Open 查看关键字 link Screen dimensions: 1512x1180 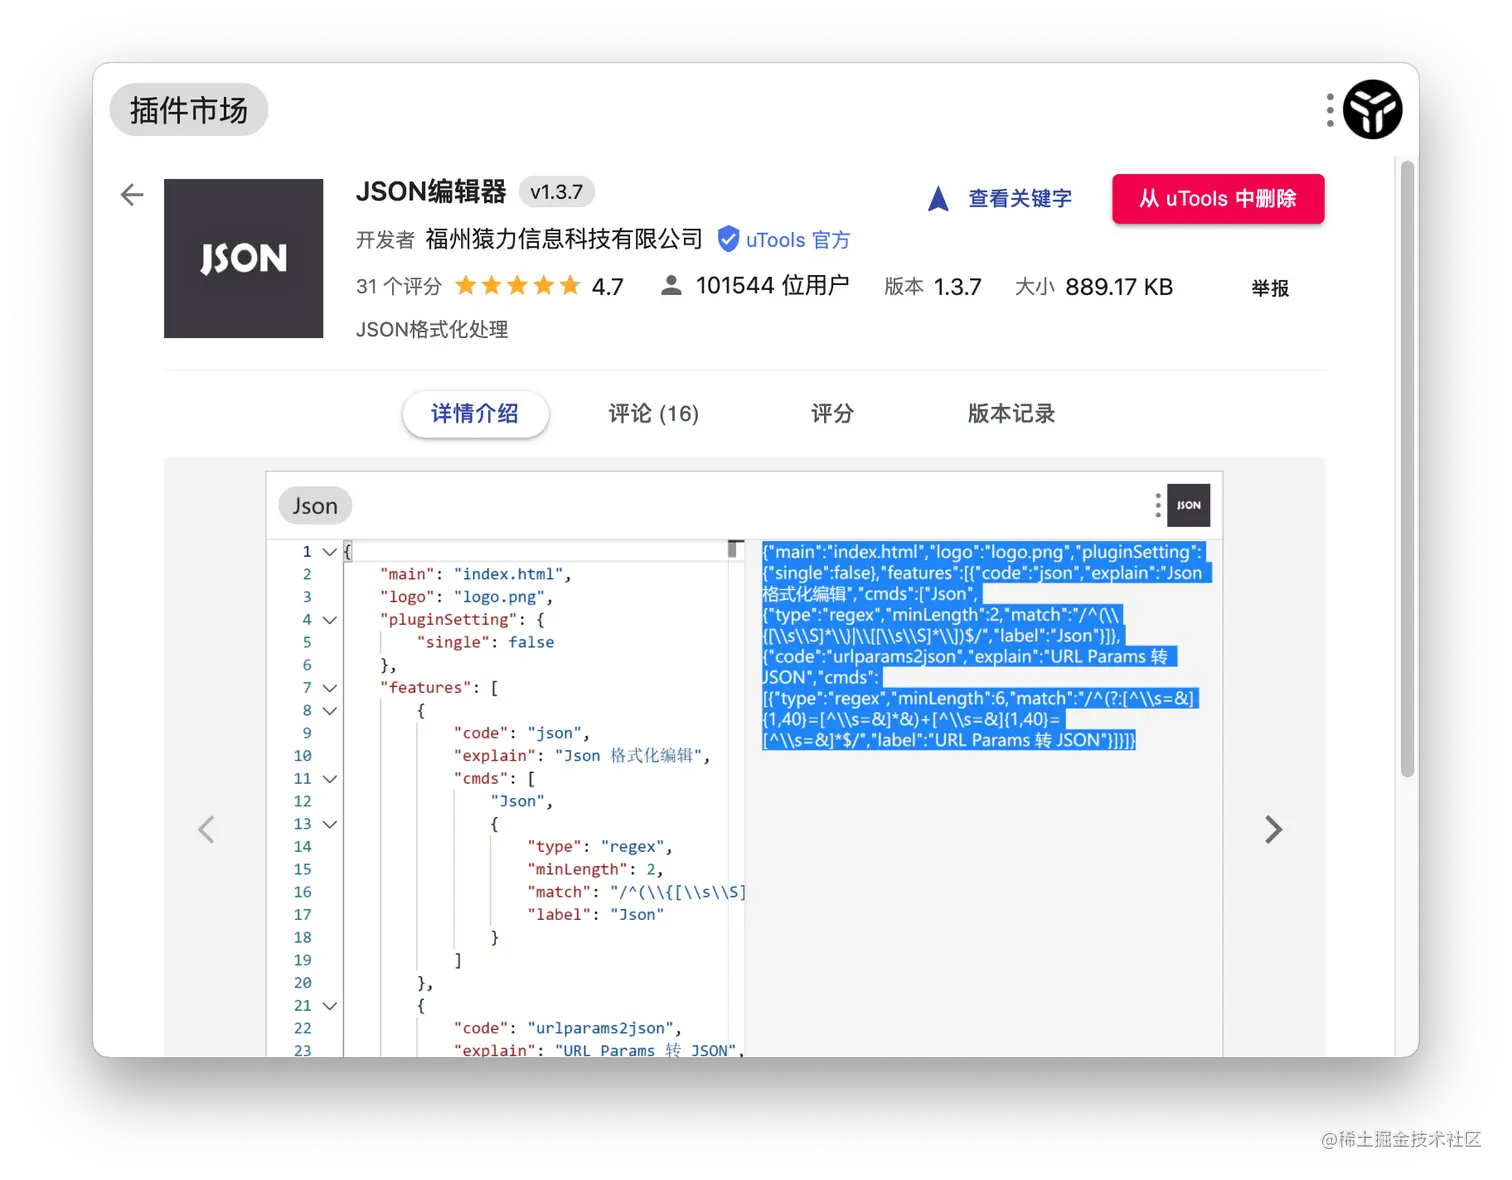1019,199
